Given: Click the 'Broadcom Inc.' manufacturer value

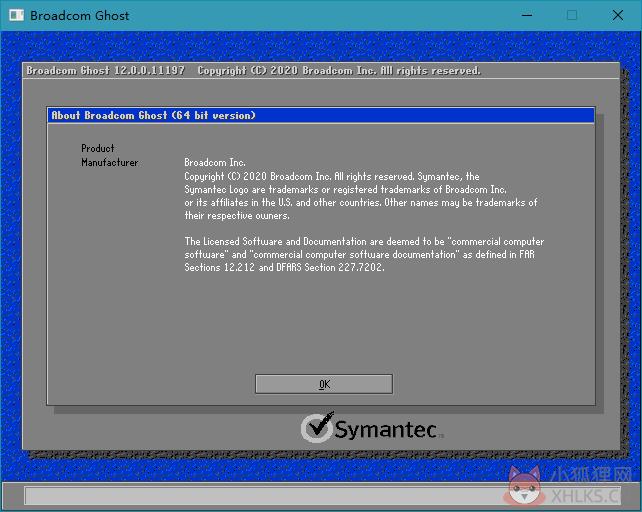Looking at the screenshot, I should 215,163.
